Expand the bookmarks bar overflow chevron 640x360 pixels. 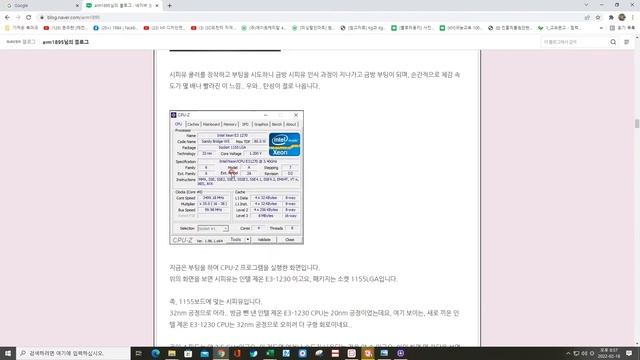point(601,28)
